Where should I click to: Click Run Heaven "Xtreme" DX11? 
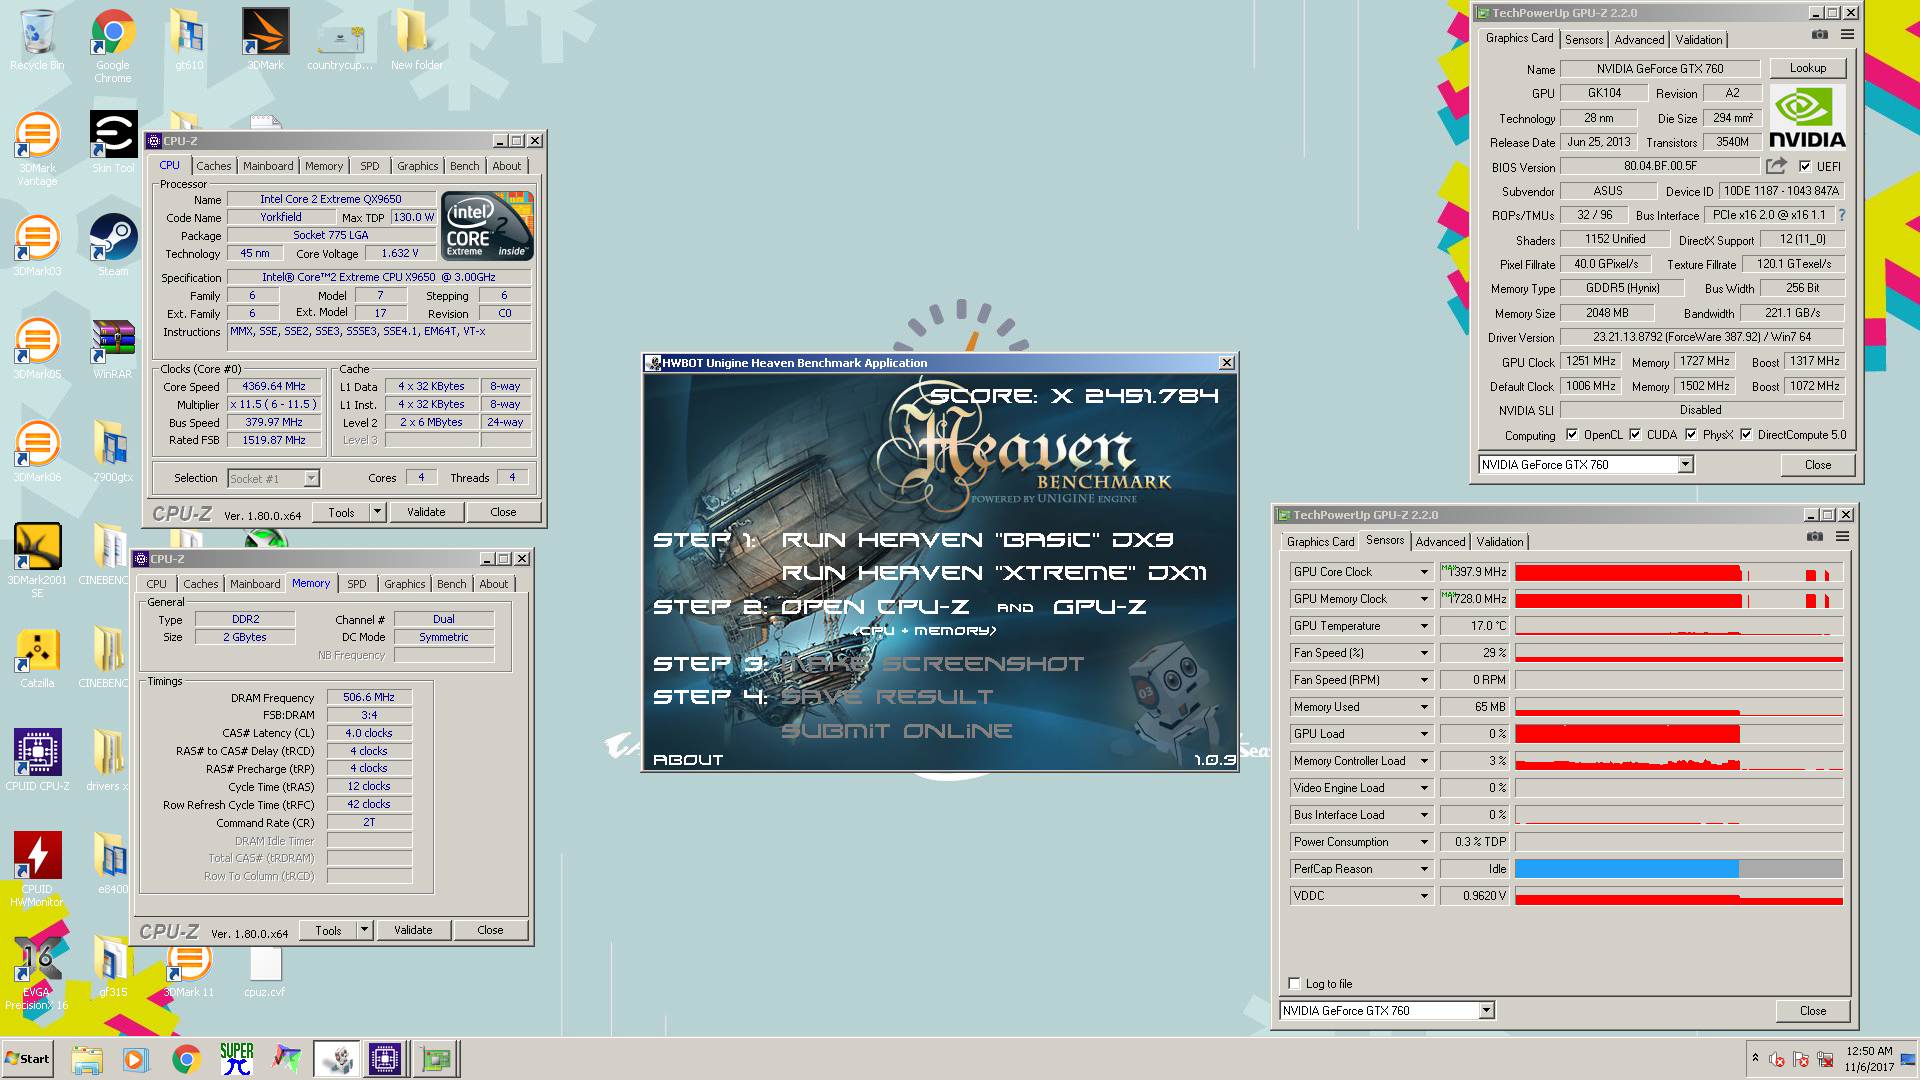(994, 573)
